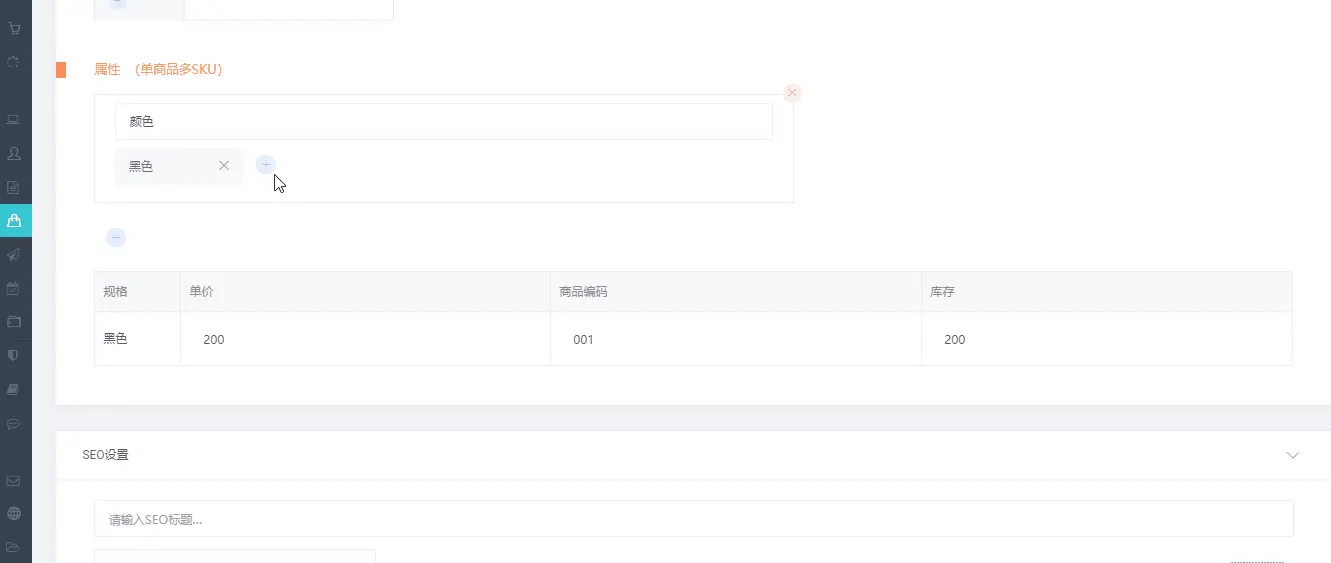Screen dimensions: 1331x563
Task: Open the document icon in sidebar
Action: 14,187
